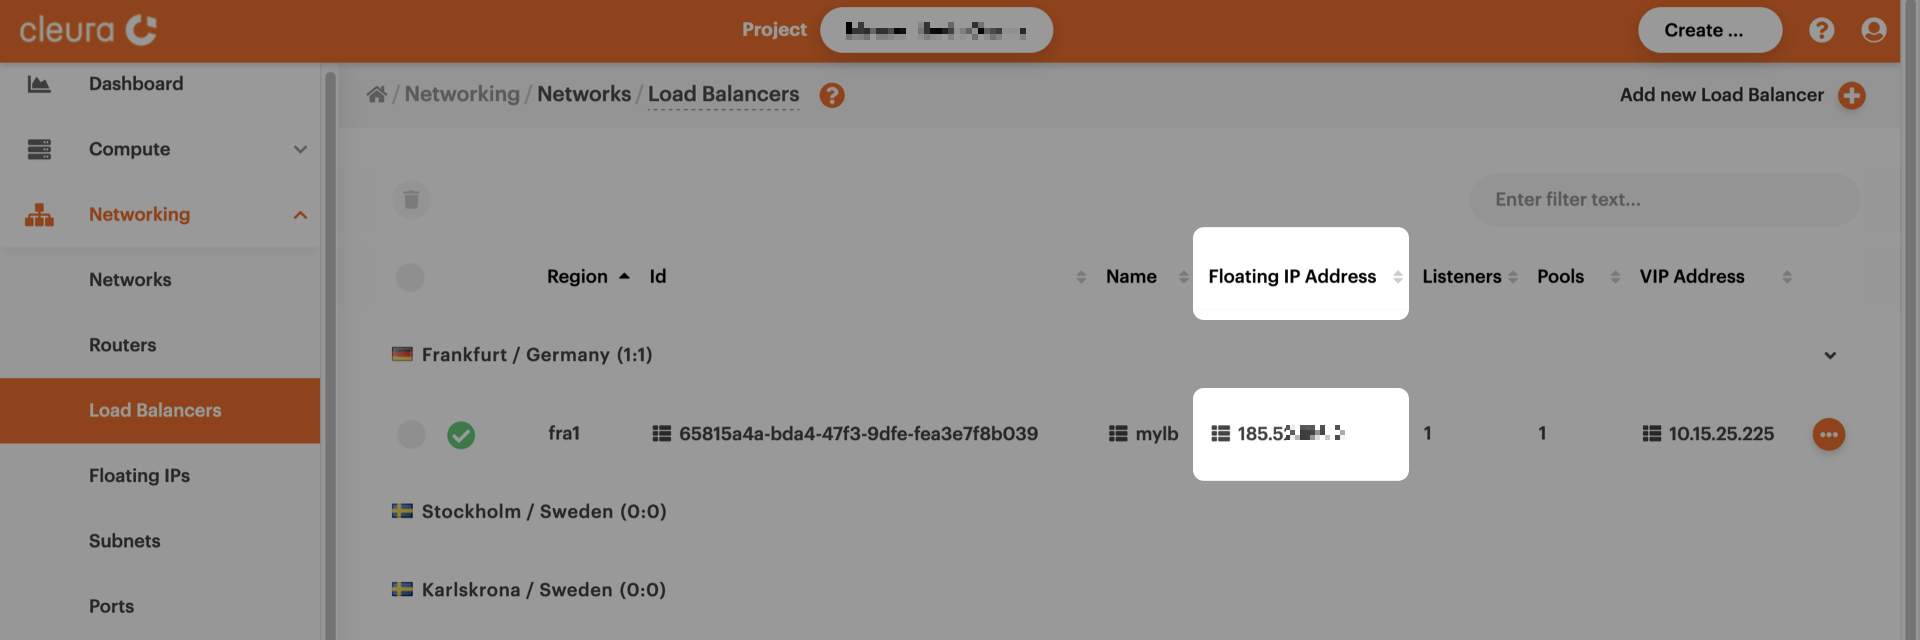Click the Enter filter text field
The image size is (1920, 640).
[1663, 200]
